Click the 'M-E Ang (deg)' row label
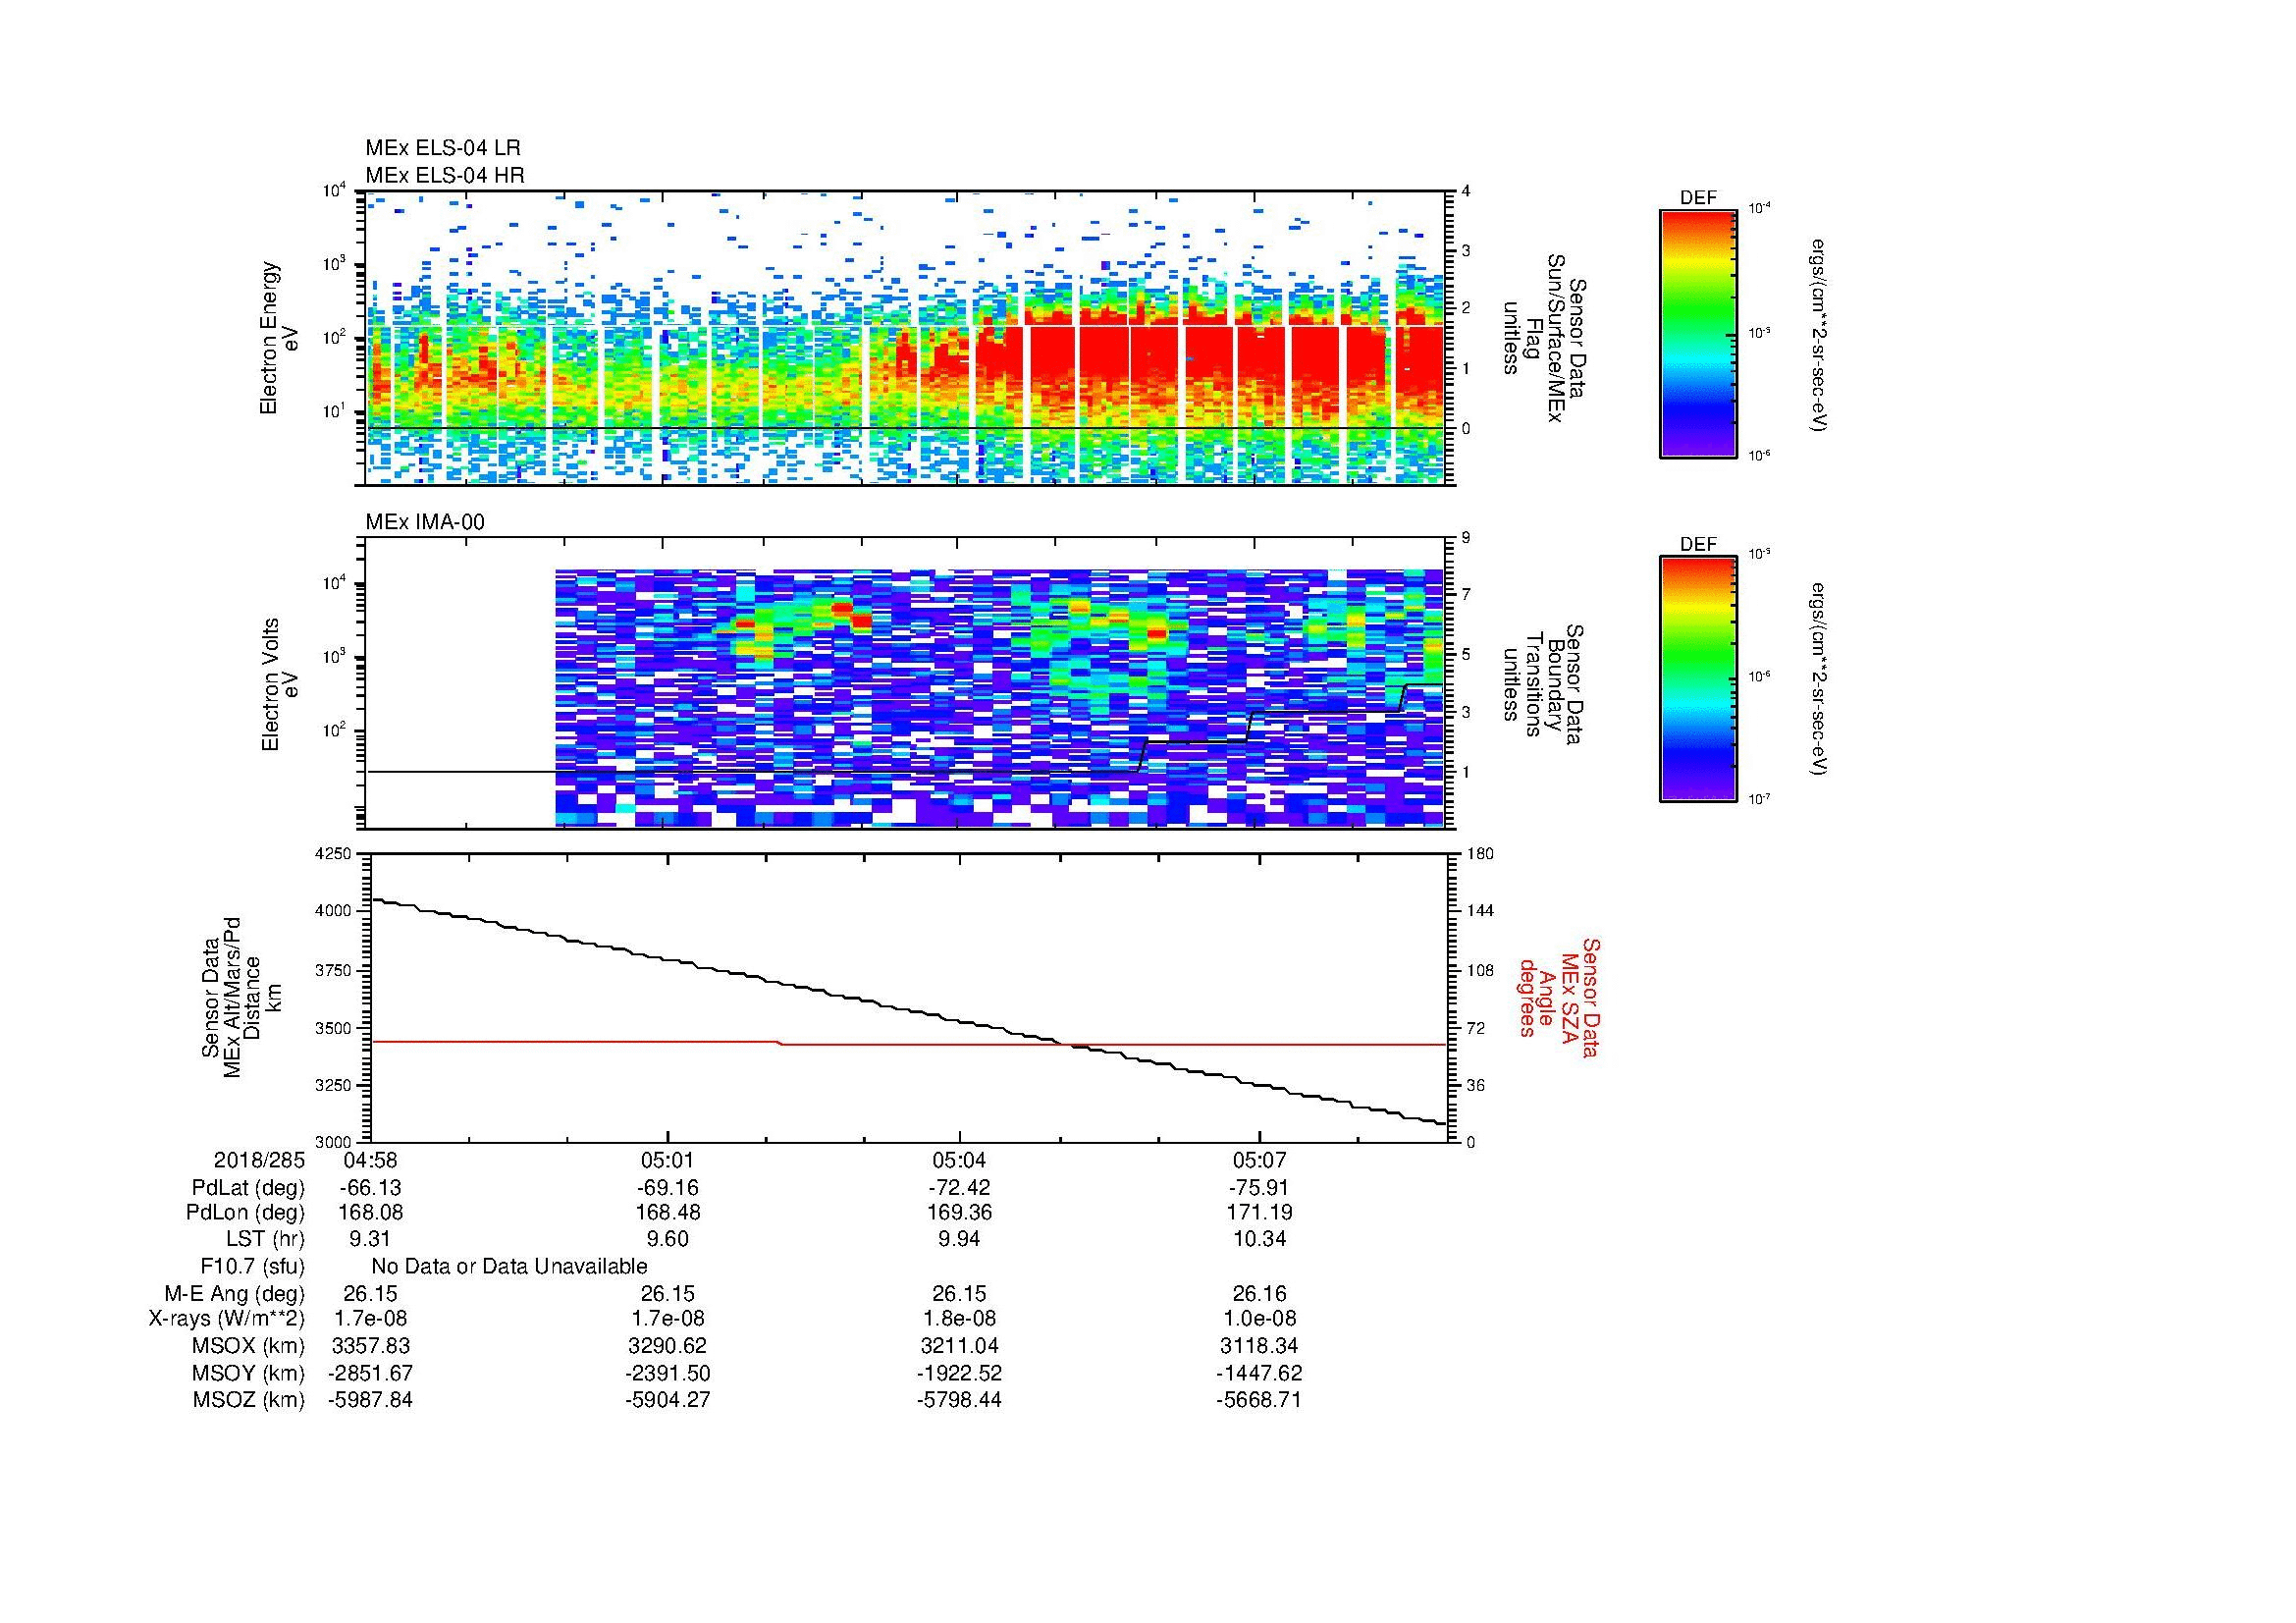2296x1623 pixels. 235,1294
